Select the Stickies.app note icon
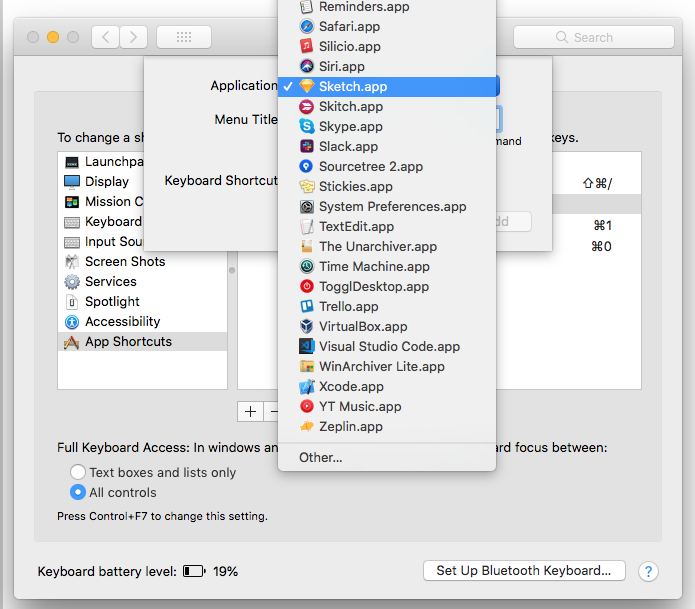Viewport: 695px width, 609px height. click(x=306, y=187)
